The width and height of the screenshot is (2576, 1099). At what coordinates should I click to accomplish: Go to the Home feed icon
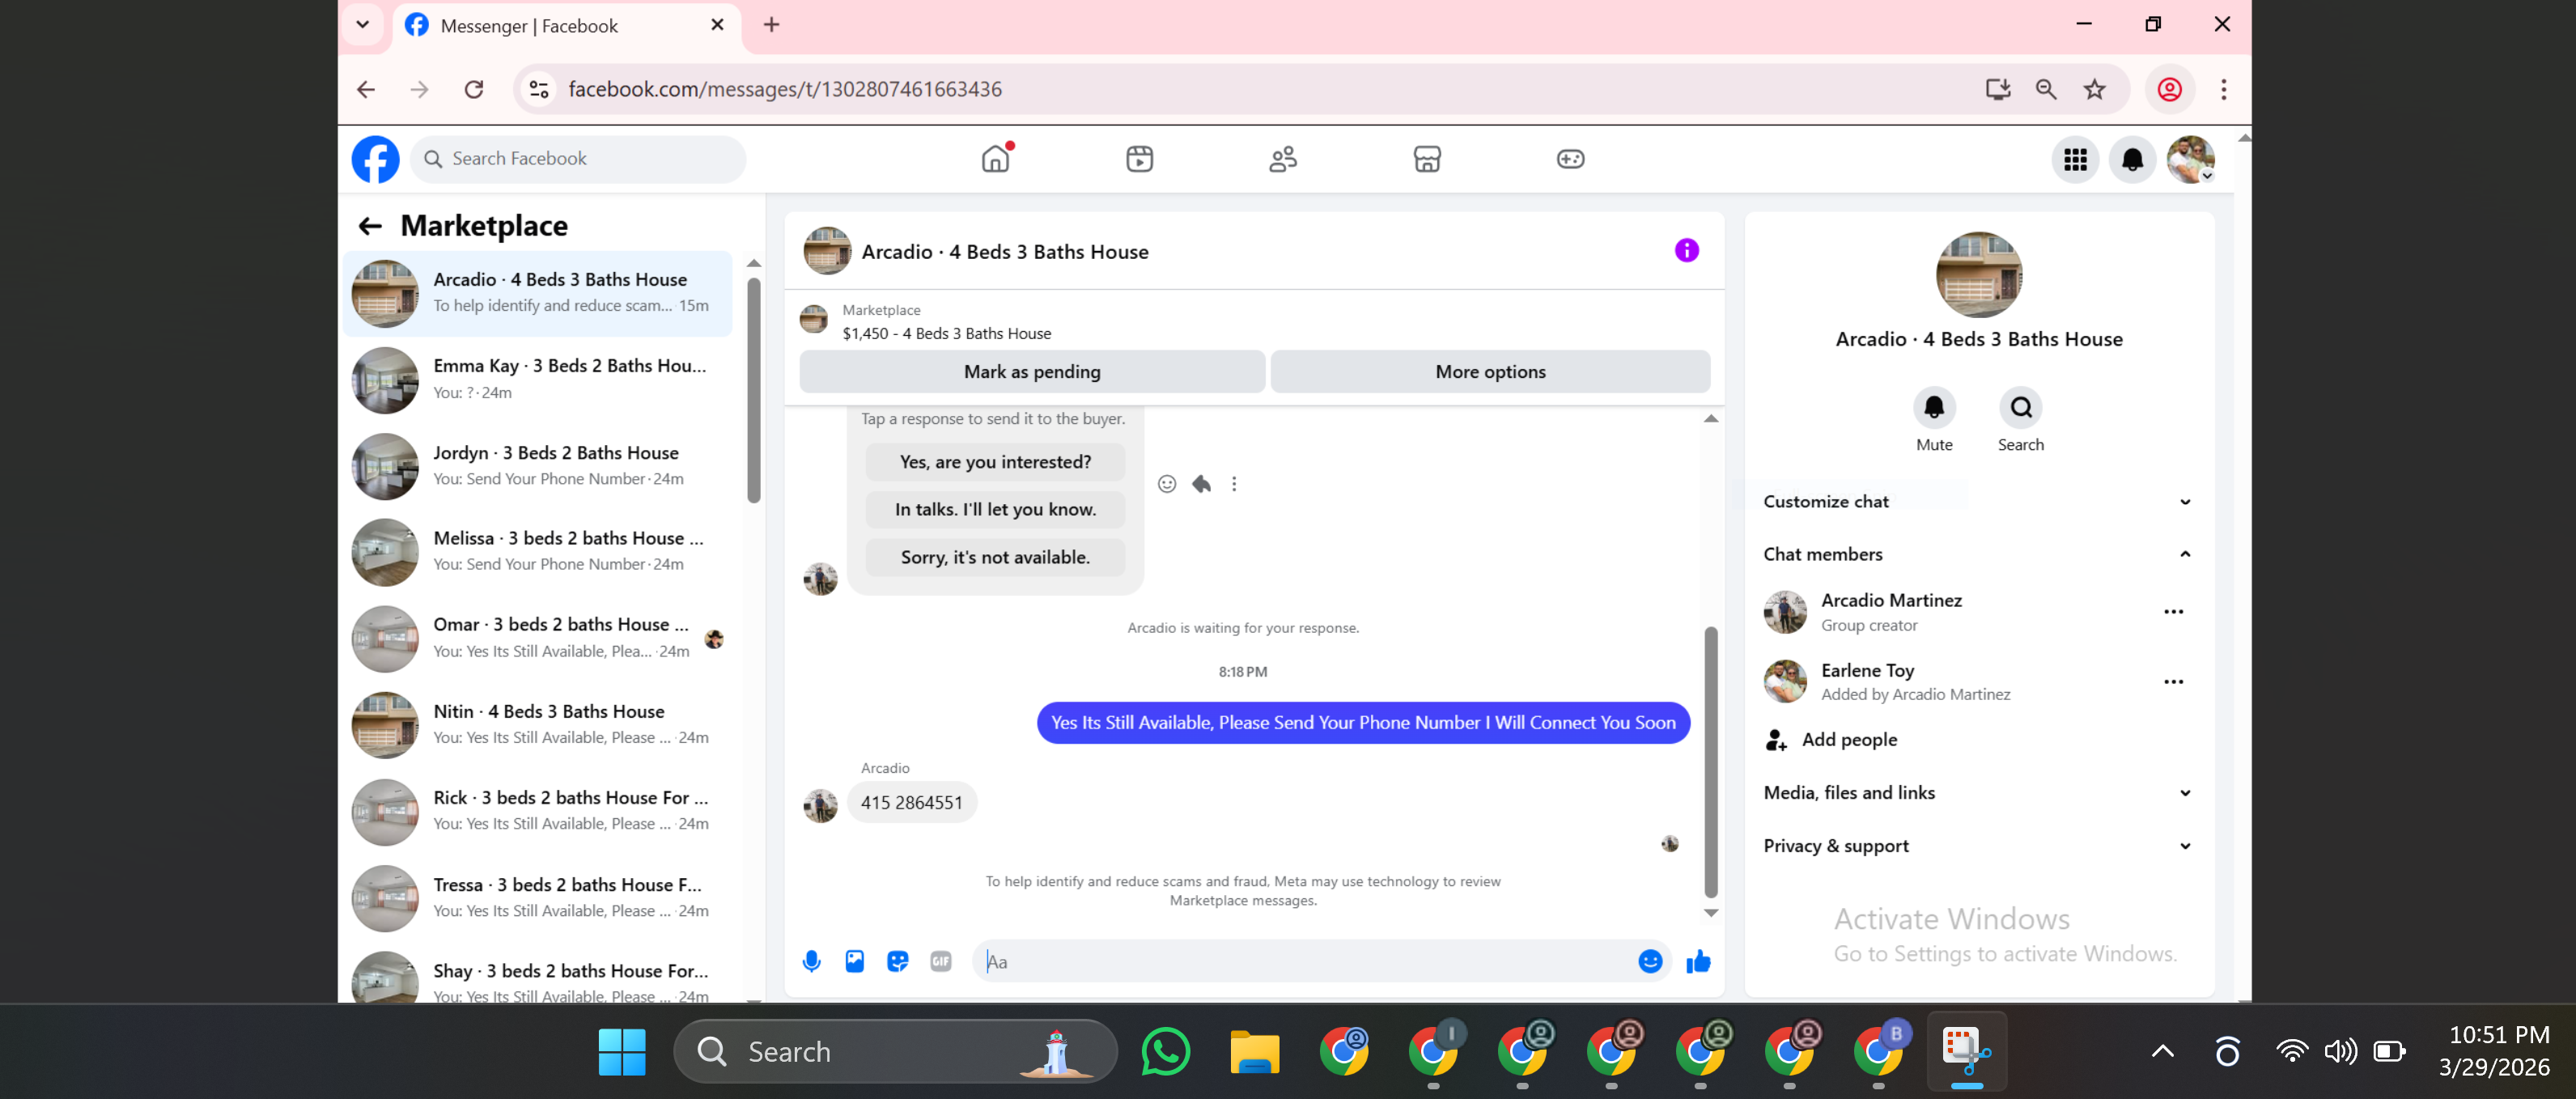click(x=996, y=158)
